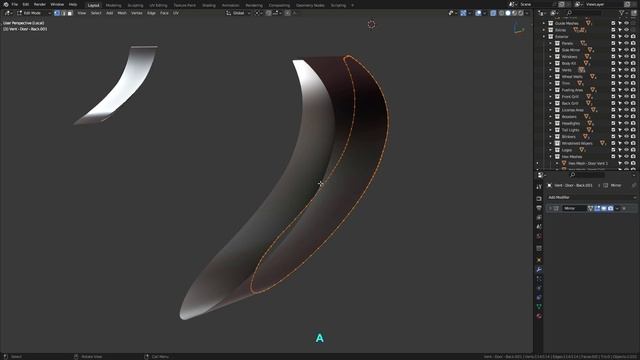This screenshot has width=640, height=360.
Task: Toggle viewport gizmos display
Action: 463,13
